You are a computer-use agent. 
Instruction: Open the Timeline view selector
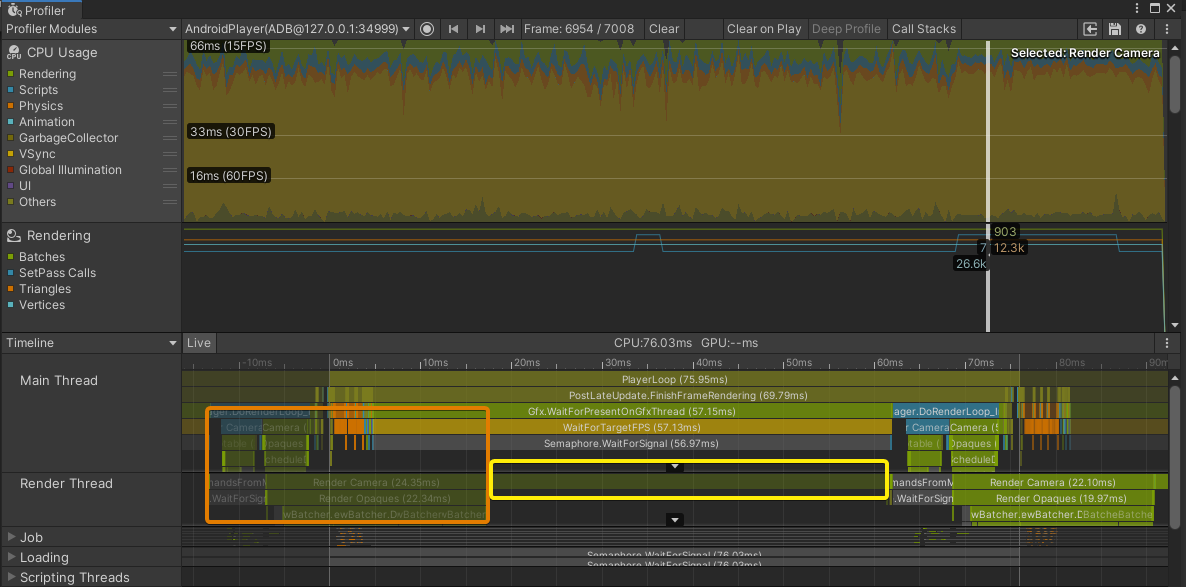[90, 343]
